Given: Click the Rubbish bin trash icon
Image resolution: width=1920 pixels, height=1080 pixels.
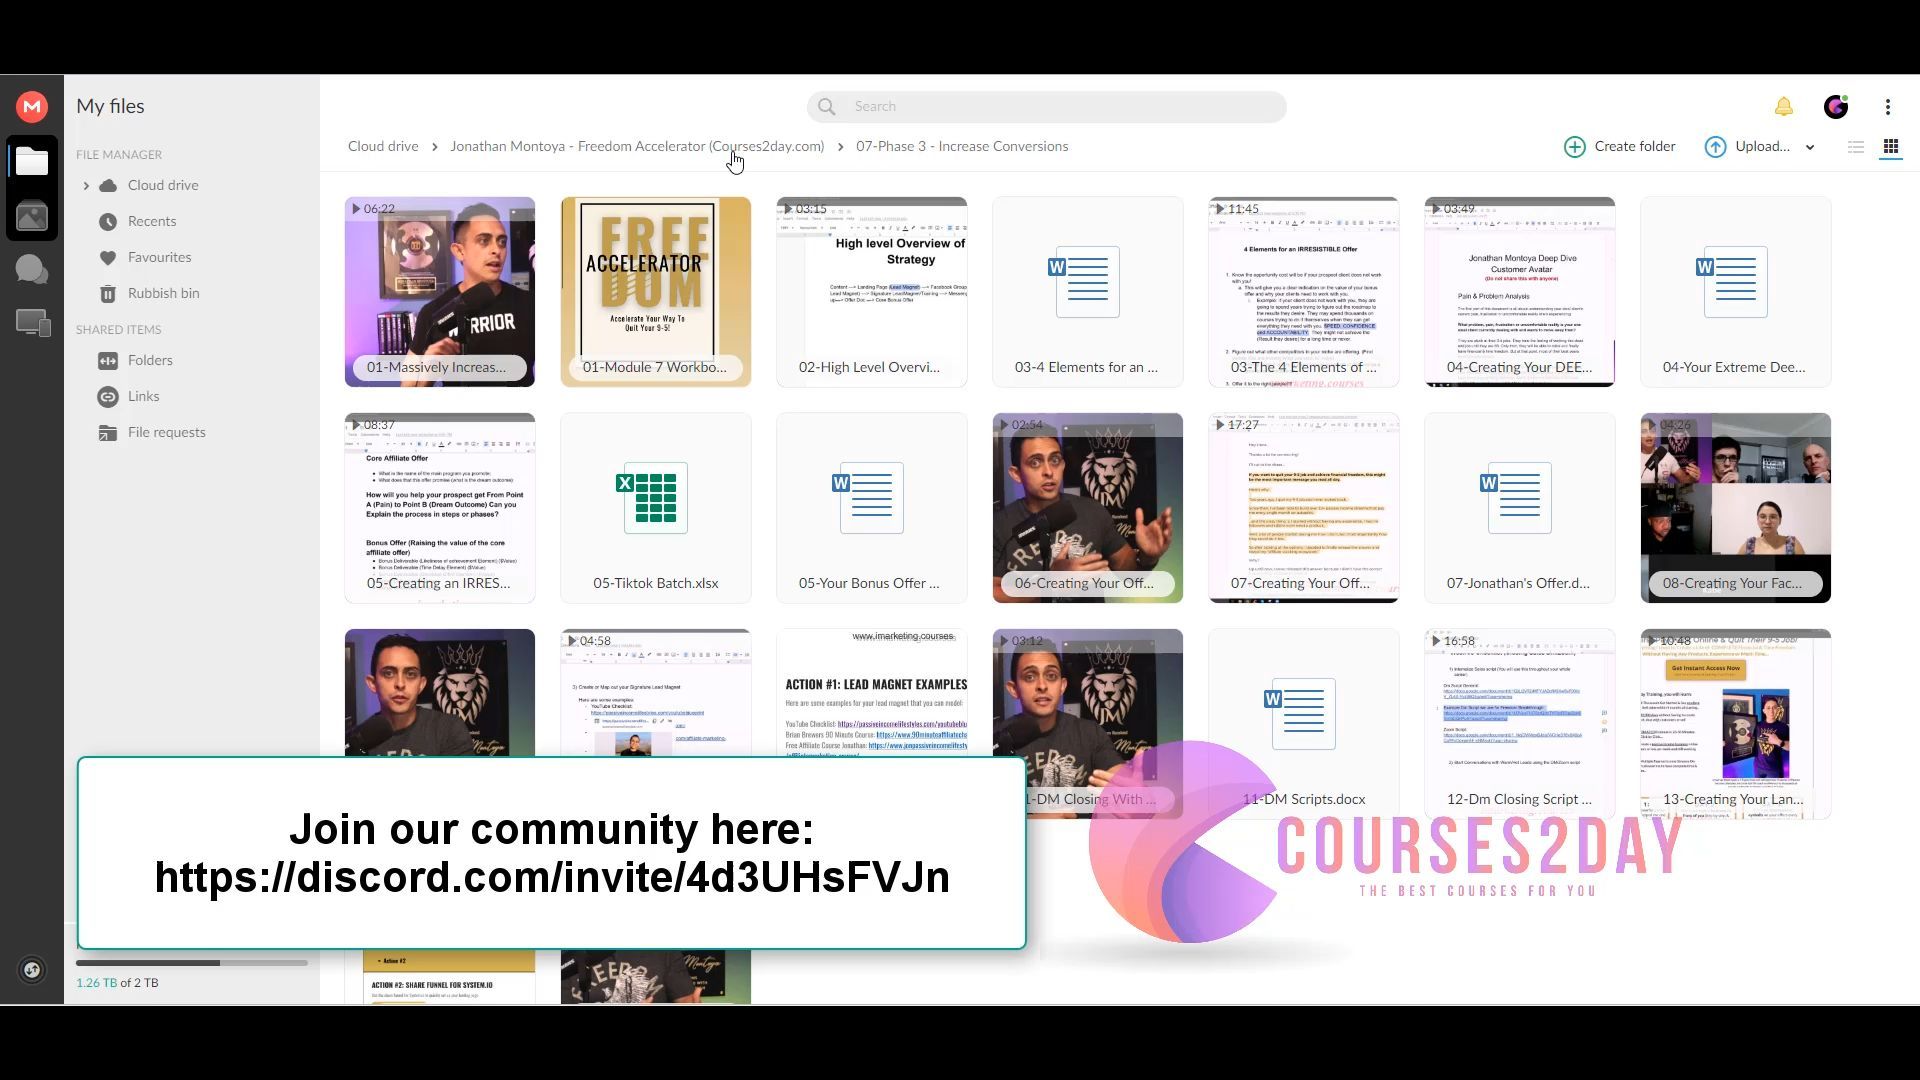Looking at the screenshot, I should pos(108,293).
